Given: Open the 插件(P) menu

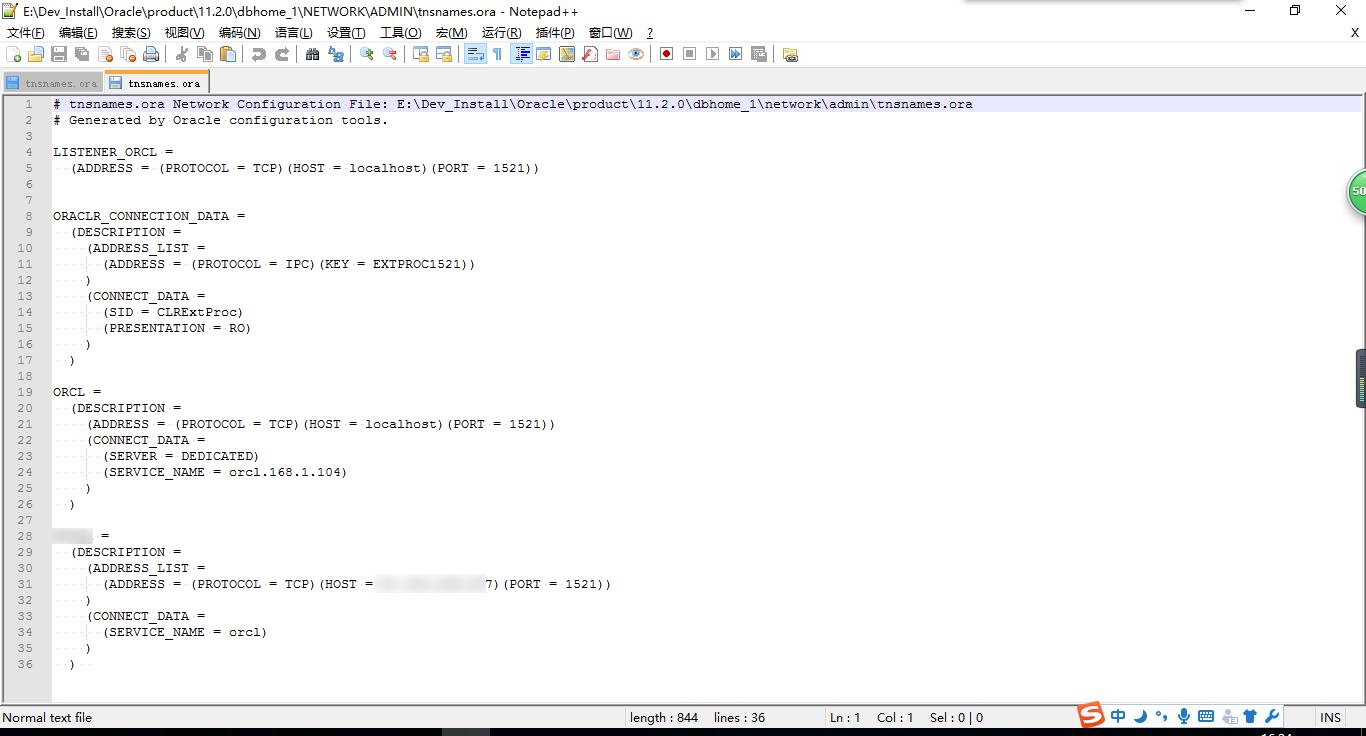Looking at the screenshot, I should pyautogui.click(x=555, y=33).
